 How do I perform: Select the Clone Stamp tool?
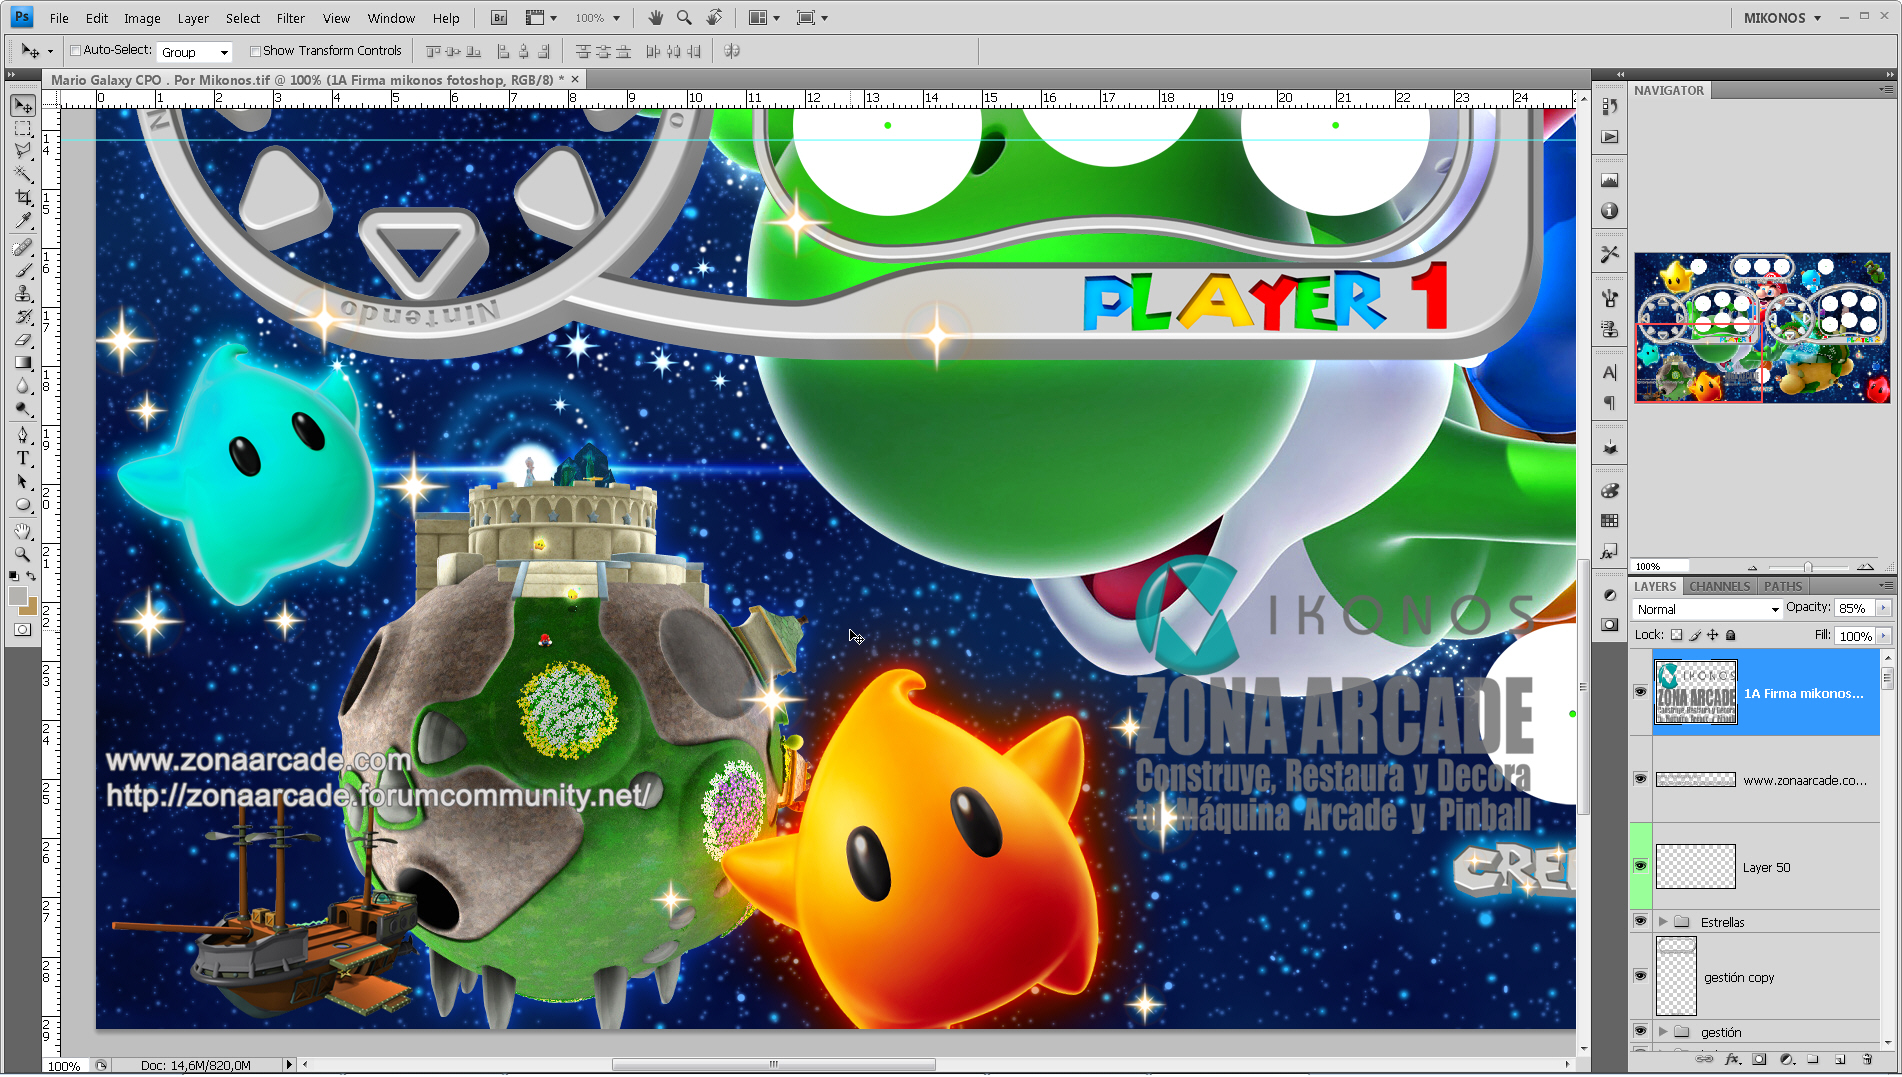coord(23,294)
